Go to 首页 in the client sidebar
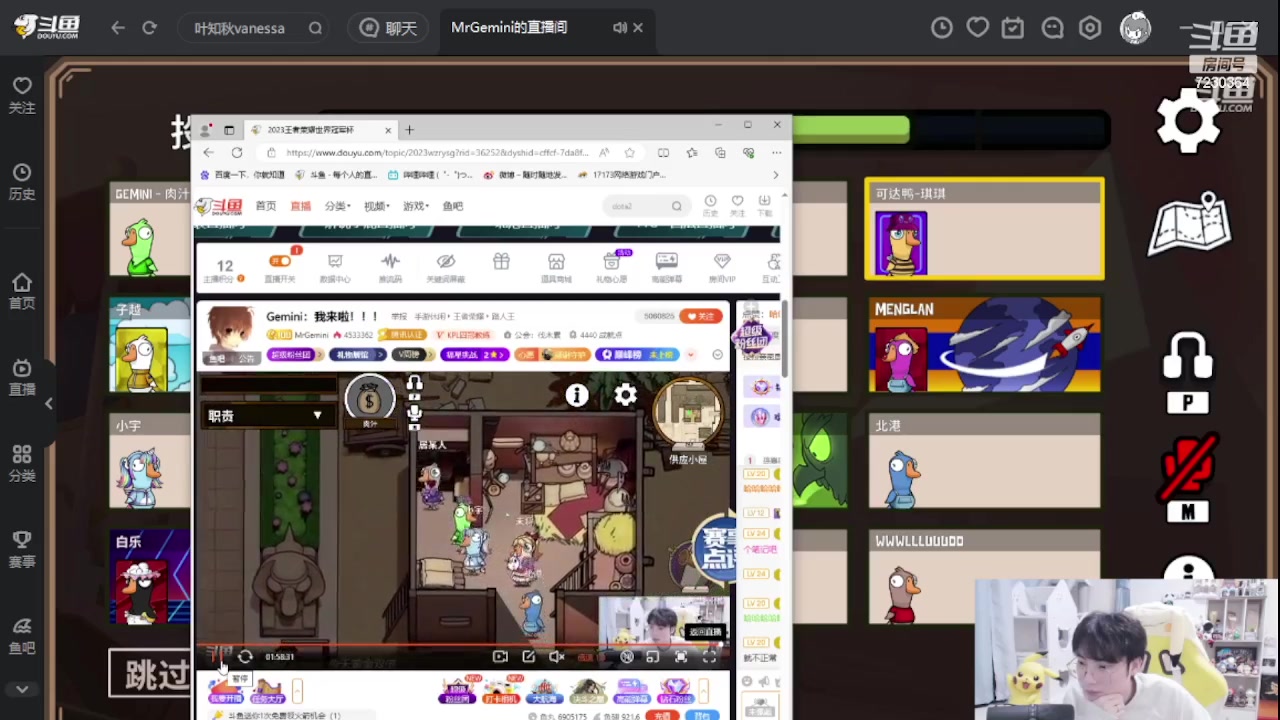 pyautogui.click(x=22, y=292)
